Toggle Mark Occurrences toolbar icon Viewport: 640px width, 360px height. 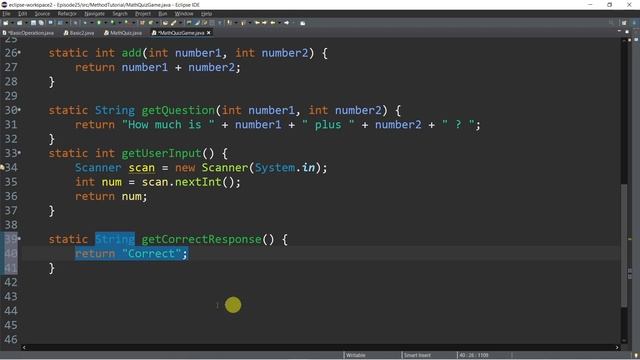coord(196,23)
